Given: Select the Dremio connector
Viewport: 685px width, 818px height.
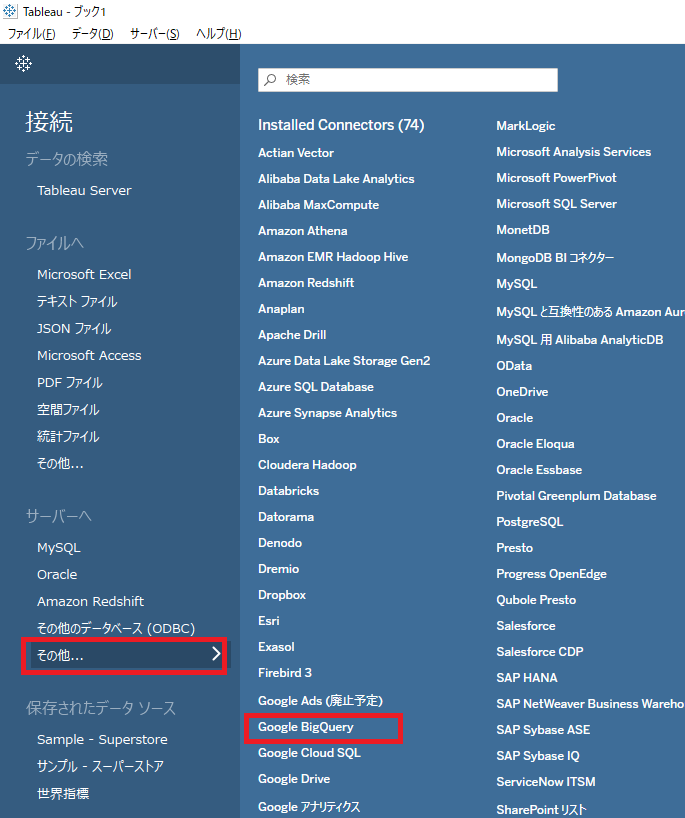Looking at the screenshot, I should point(279,569).
